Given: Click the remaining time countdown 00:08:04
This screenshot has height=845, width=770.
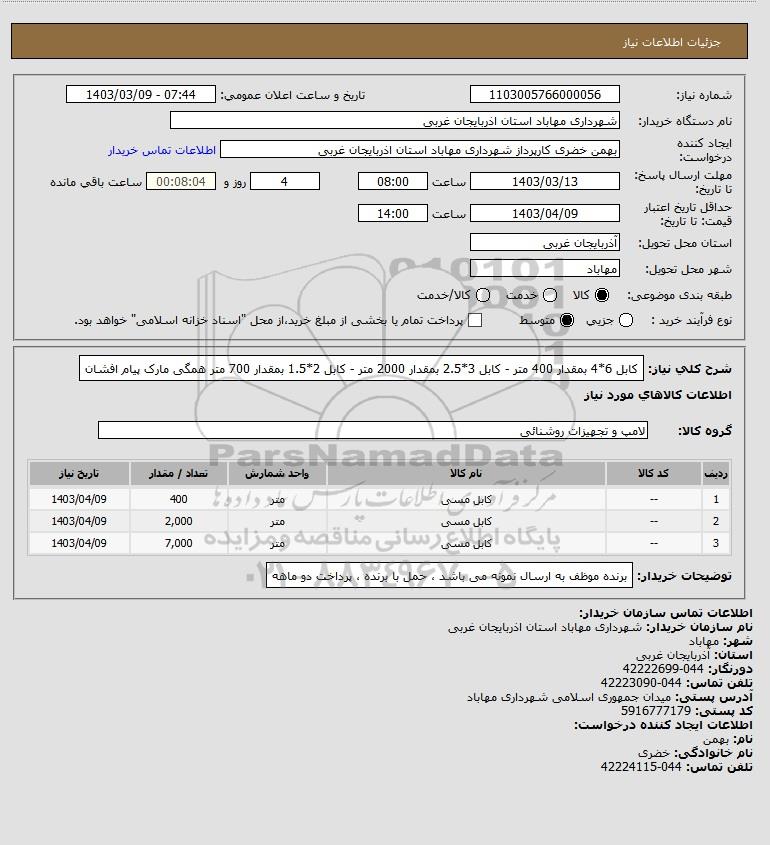Looking at the screenshot, I should [x=181, y=182].
